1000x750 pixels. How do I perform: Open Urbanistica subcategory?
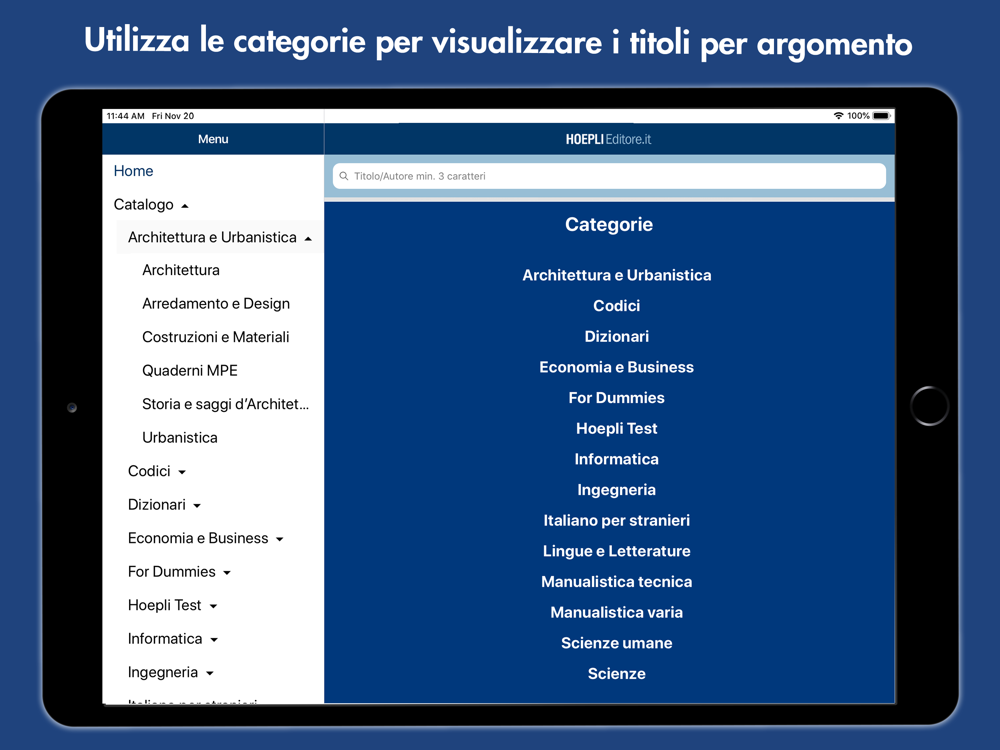(x=179, y=438)
